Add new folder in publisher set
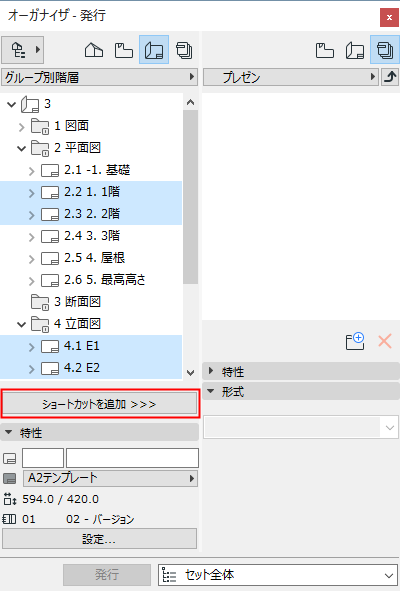 click(355, 341)
